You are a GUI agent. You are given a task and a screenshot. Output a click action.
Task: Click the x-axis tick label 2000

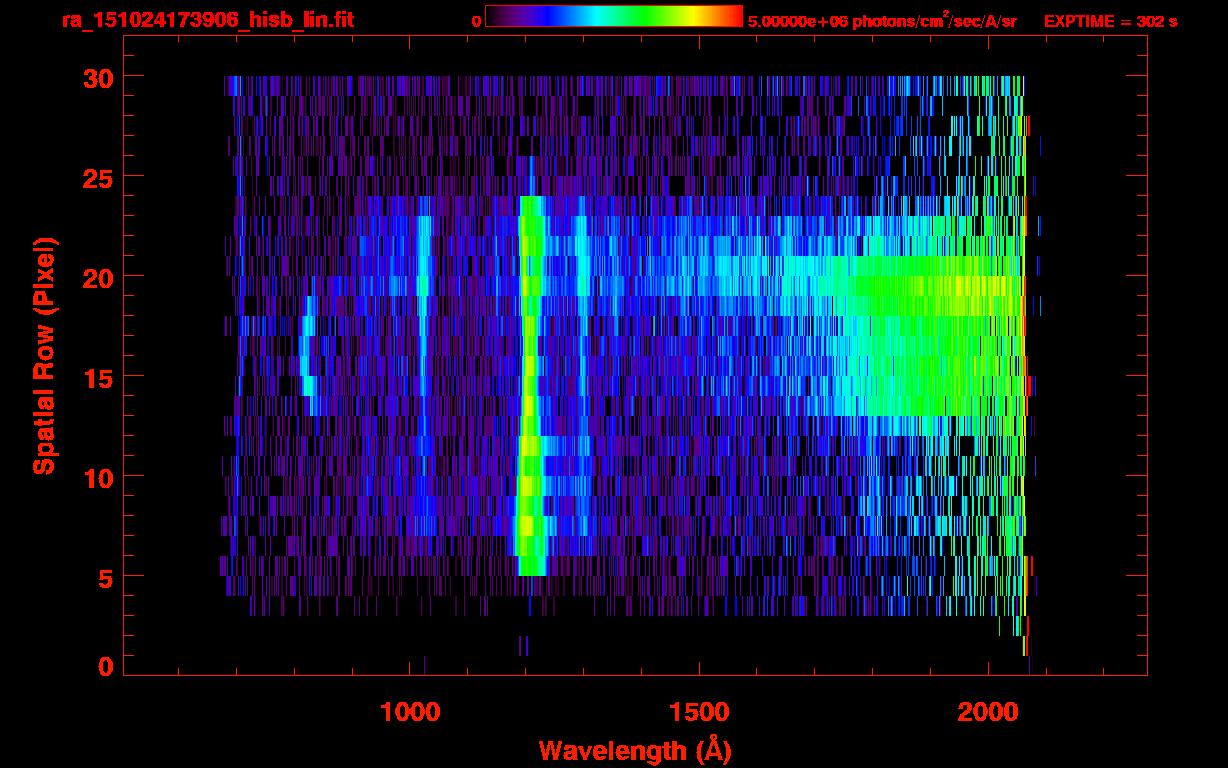(988, 711)
